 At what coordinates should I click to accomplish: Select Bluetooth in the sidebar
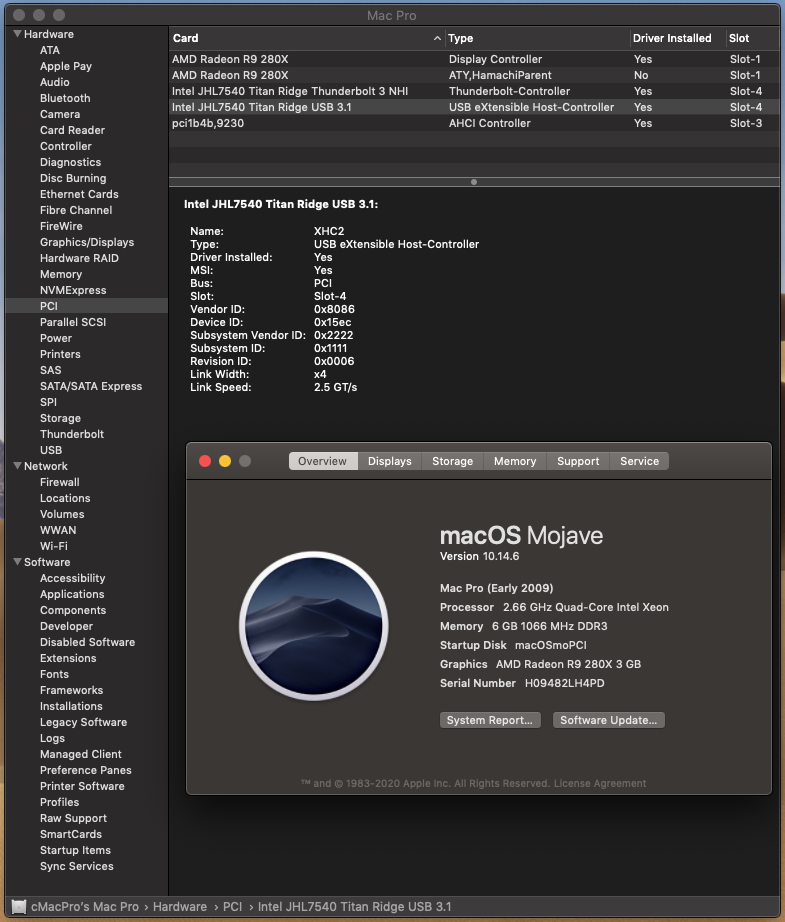65,98
